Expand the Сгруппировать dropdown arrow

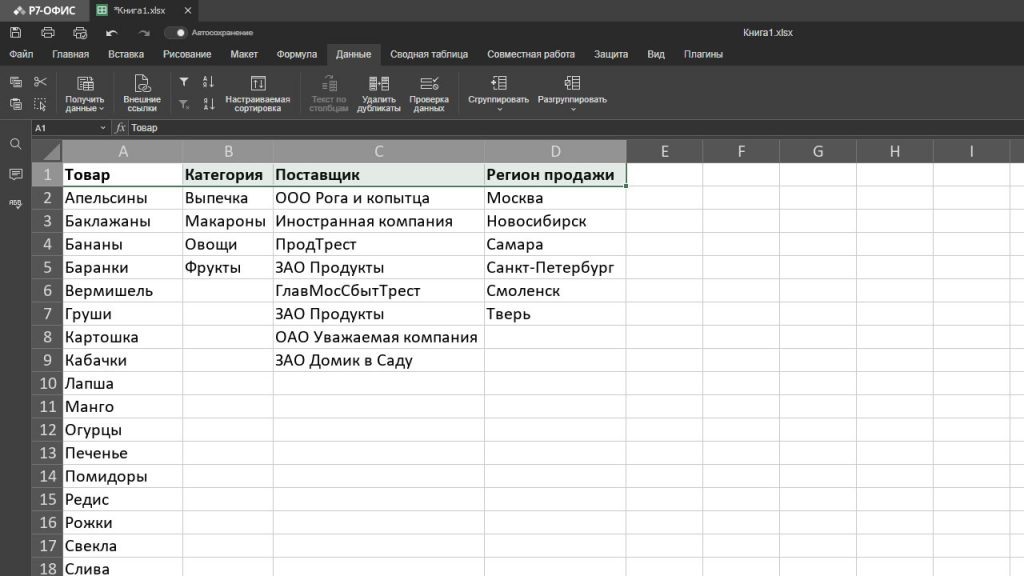coord(500,110)
